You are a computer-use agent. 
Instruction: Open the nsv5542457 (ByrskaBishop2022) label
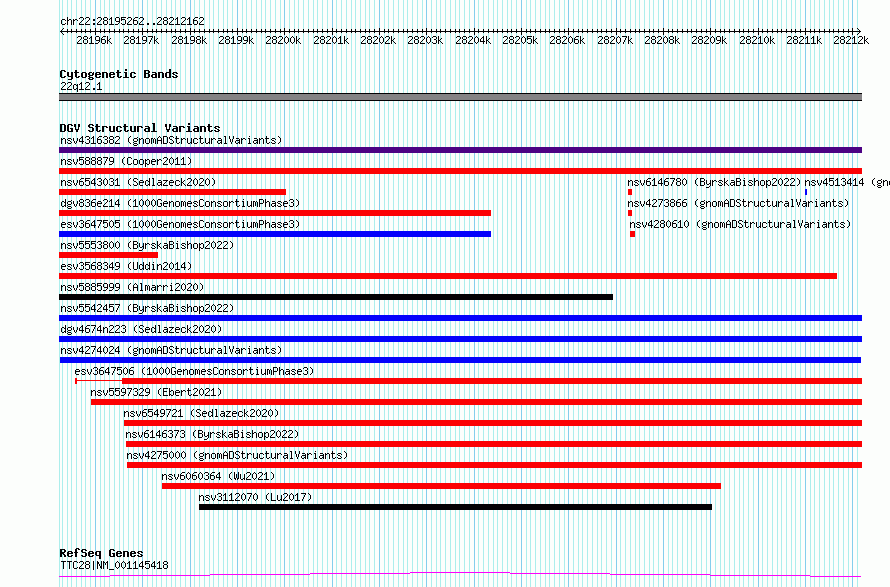[x=147, y=308]
